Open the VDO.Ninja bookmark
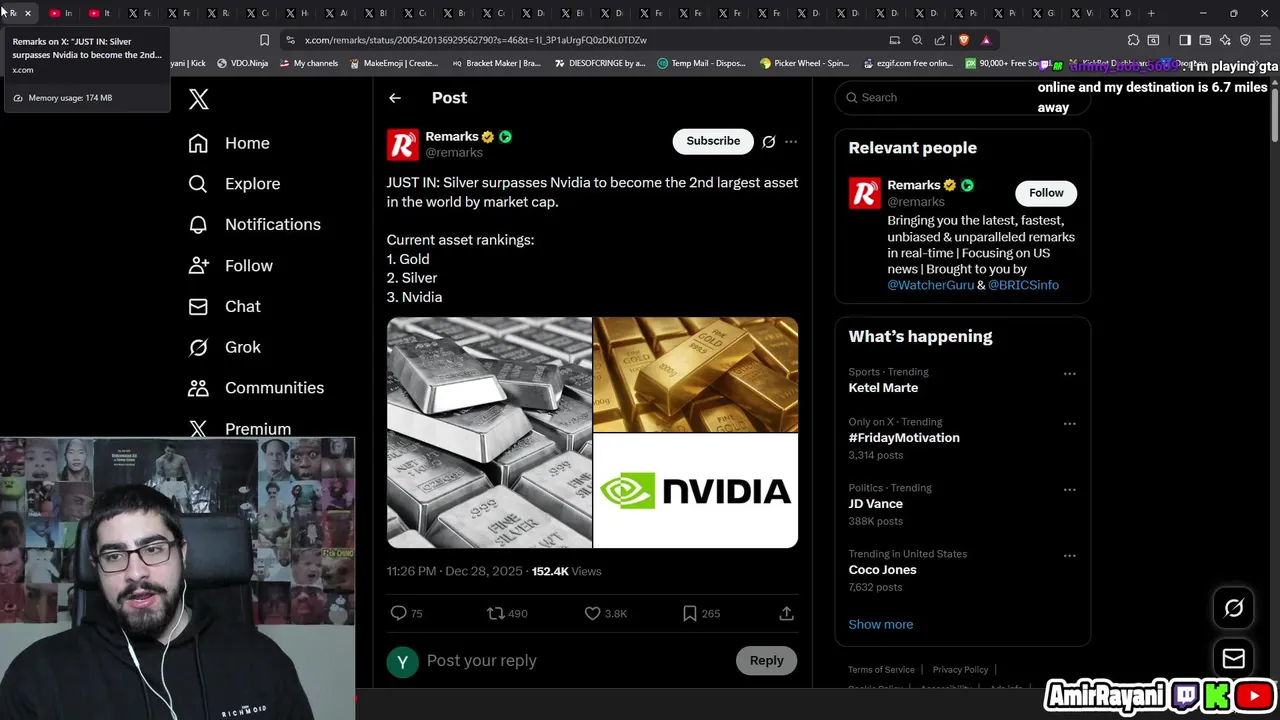The width and height of the screenshot is (1280, 720). 241,63
